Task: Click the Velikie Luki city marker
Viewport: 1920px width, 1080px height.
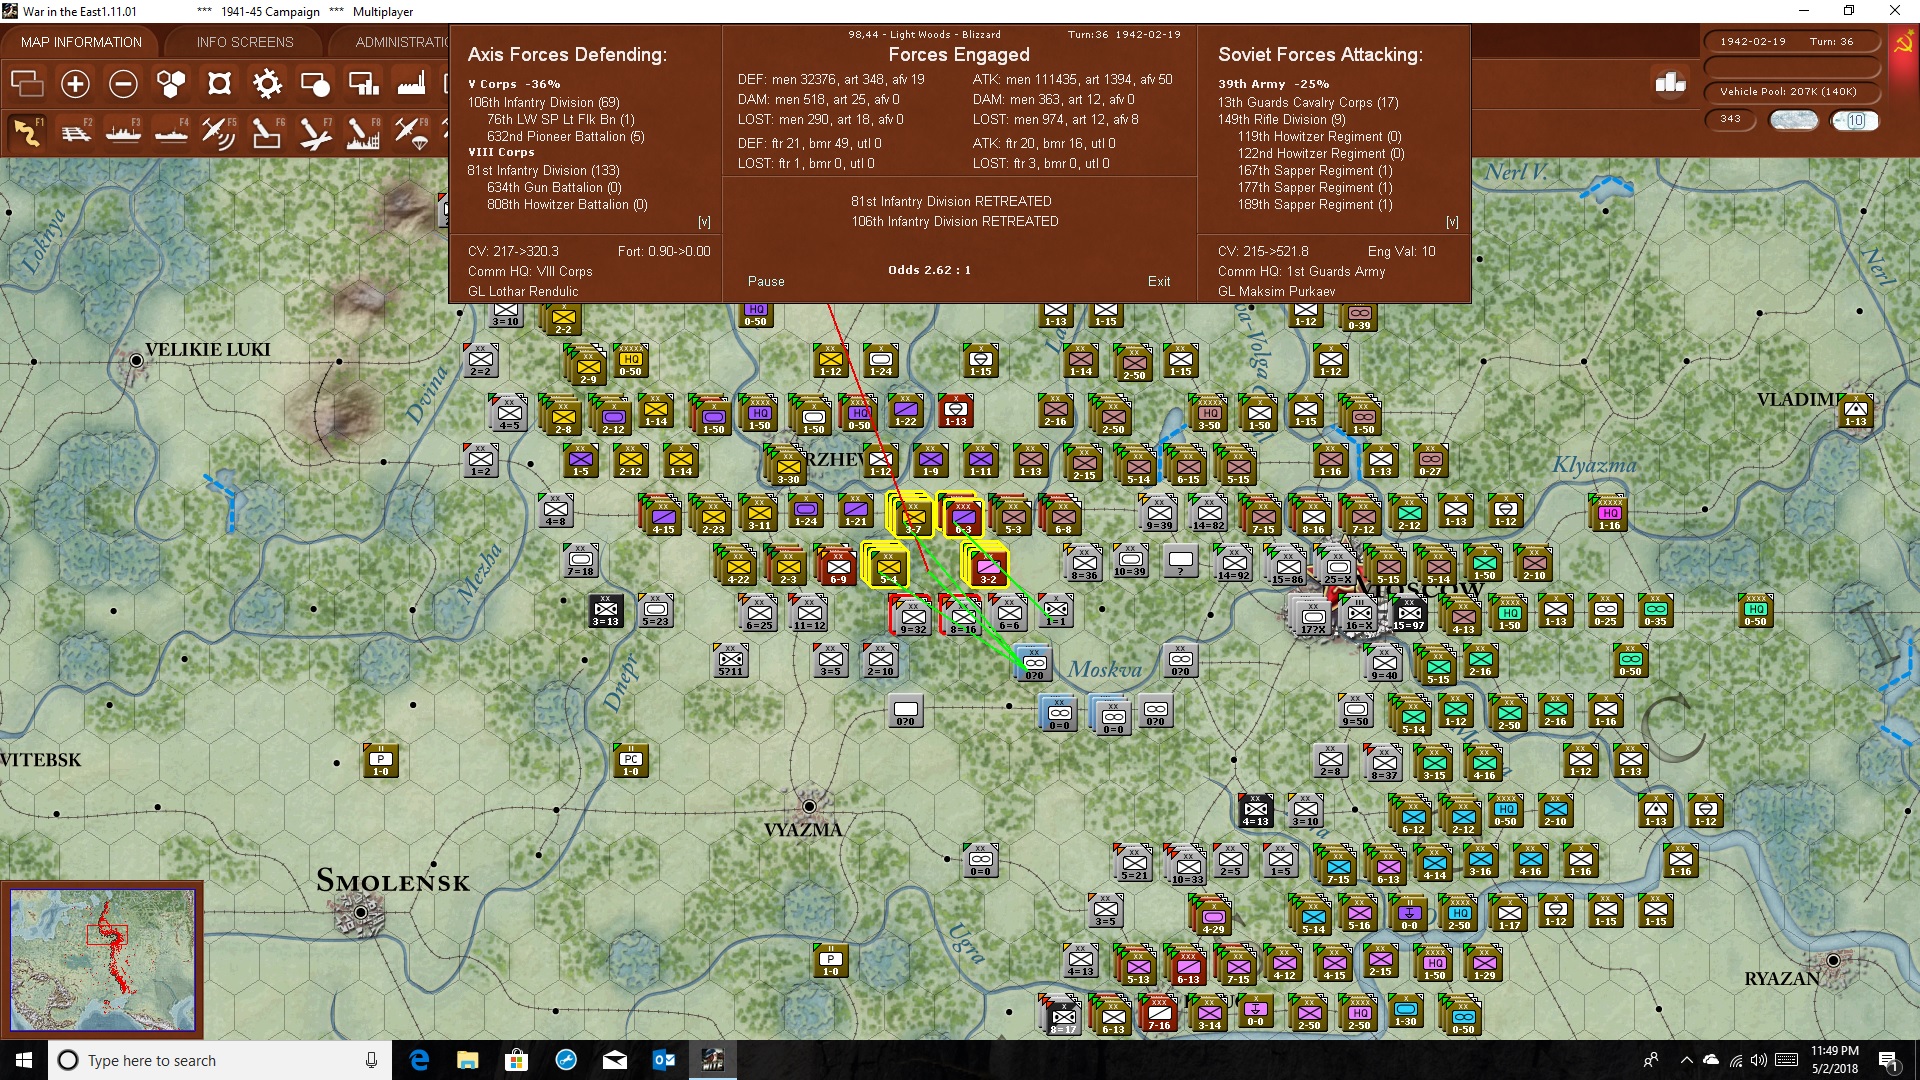Action: click(x=136, y=360)
